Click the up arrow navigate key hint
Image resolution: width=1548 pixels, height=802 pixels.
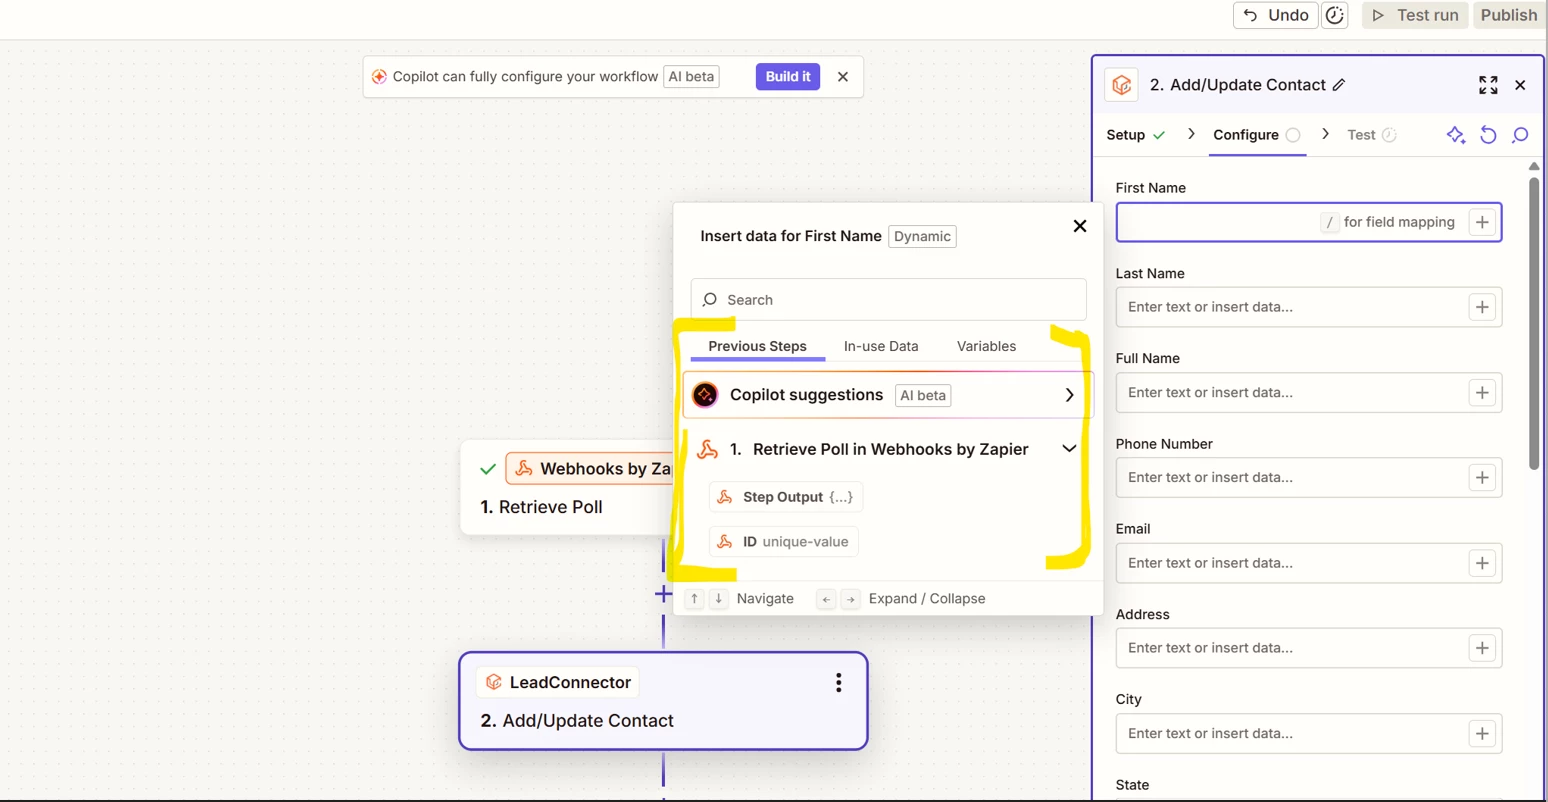click(x=694, y=599)
